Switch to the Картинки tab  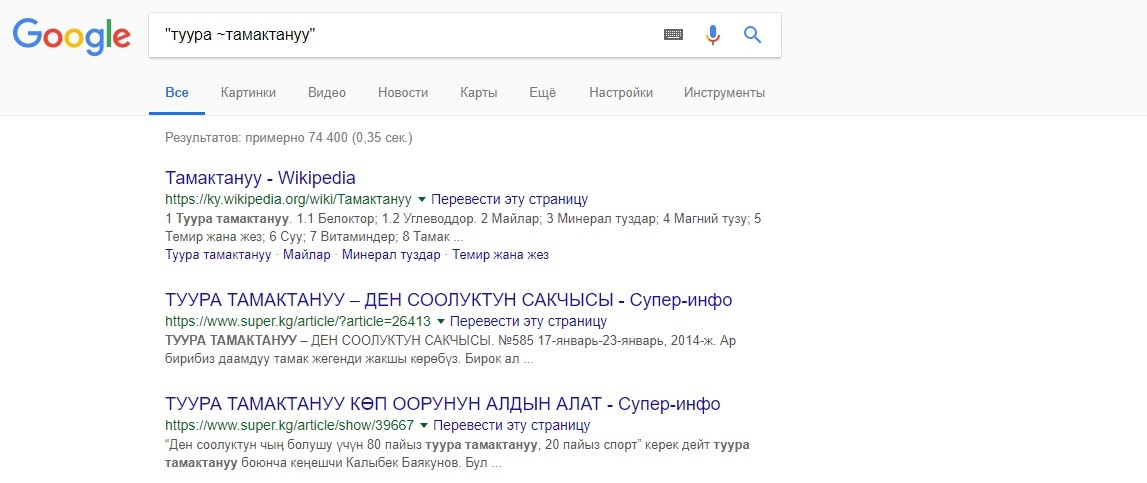pyautogui.click(x=248, y=93)
